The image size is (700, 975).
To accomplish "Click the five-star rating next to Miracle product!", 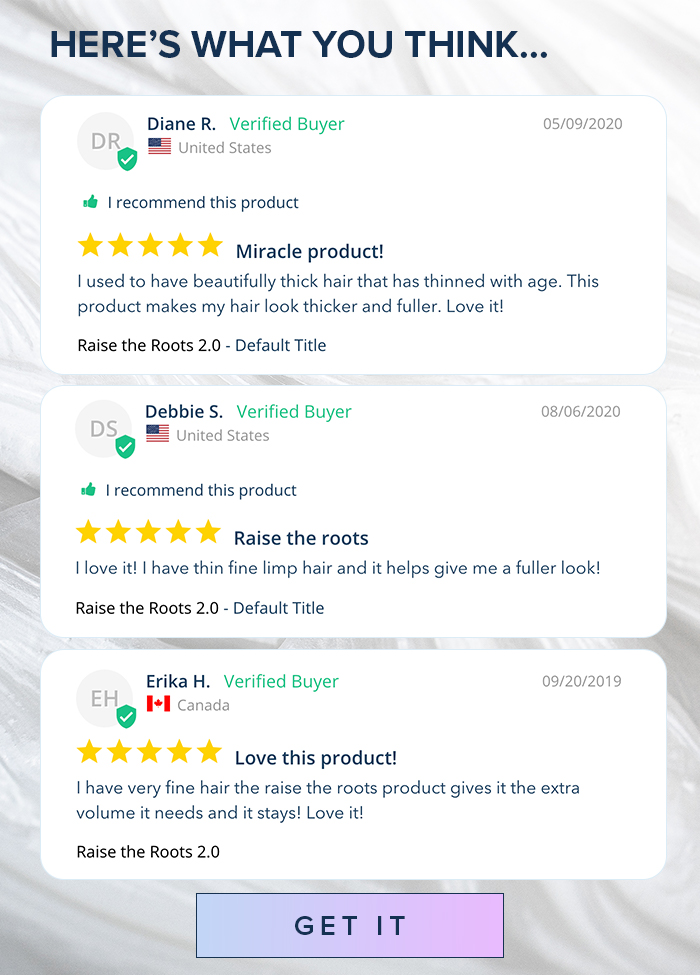I will point(150,245).
